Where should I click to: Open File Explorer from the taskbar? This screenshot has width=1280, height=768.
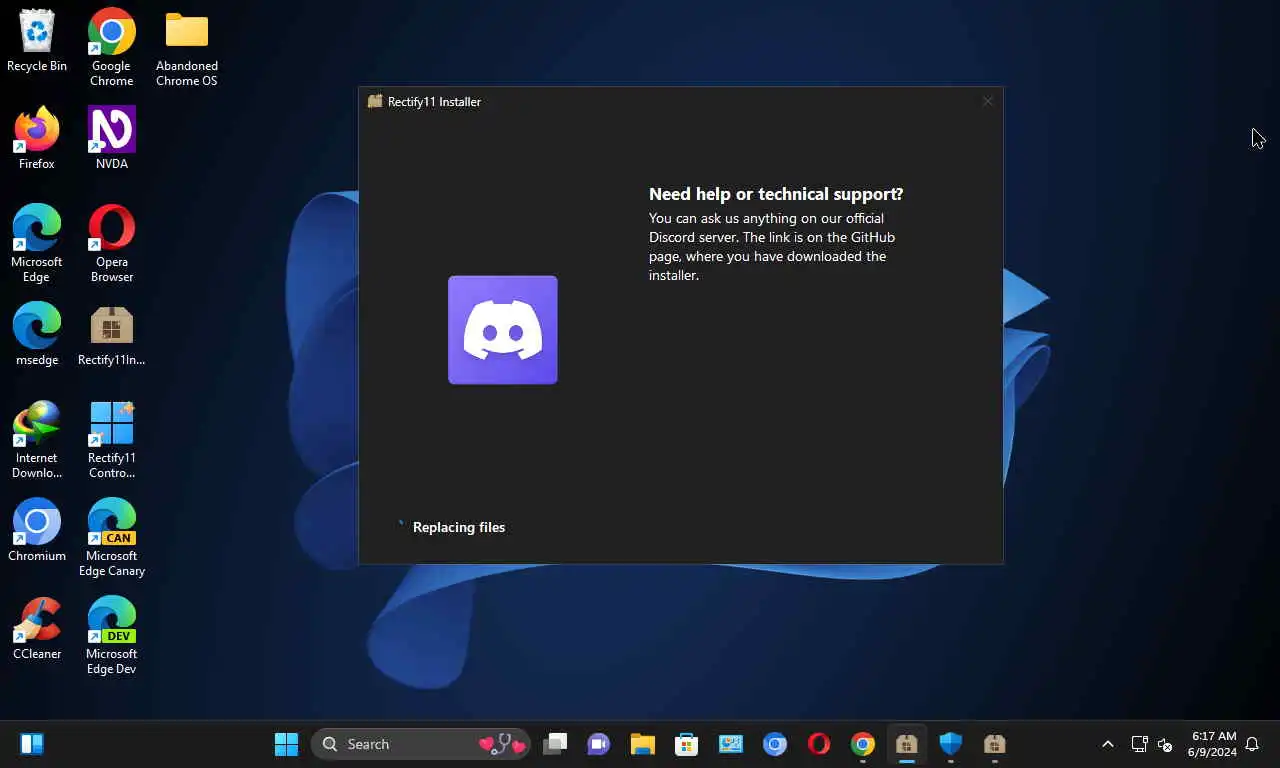click(642, 744)
